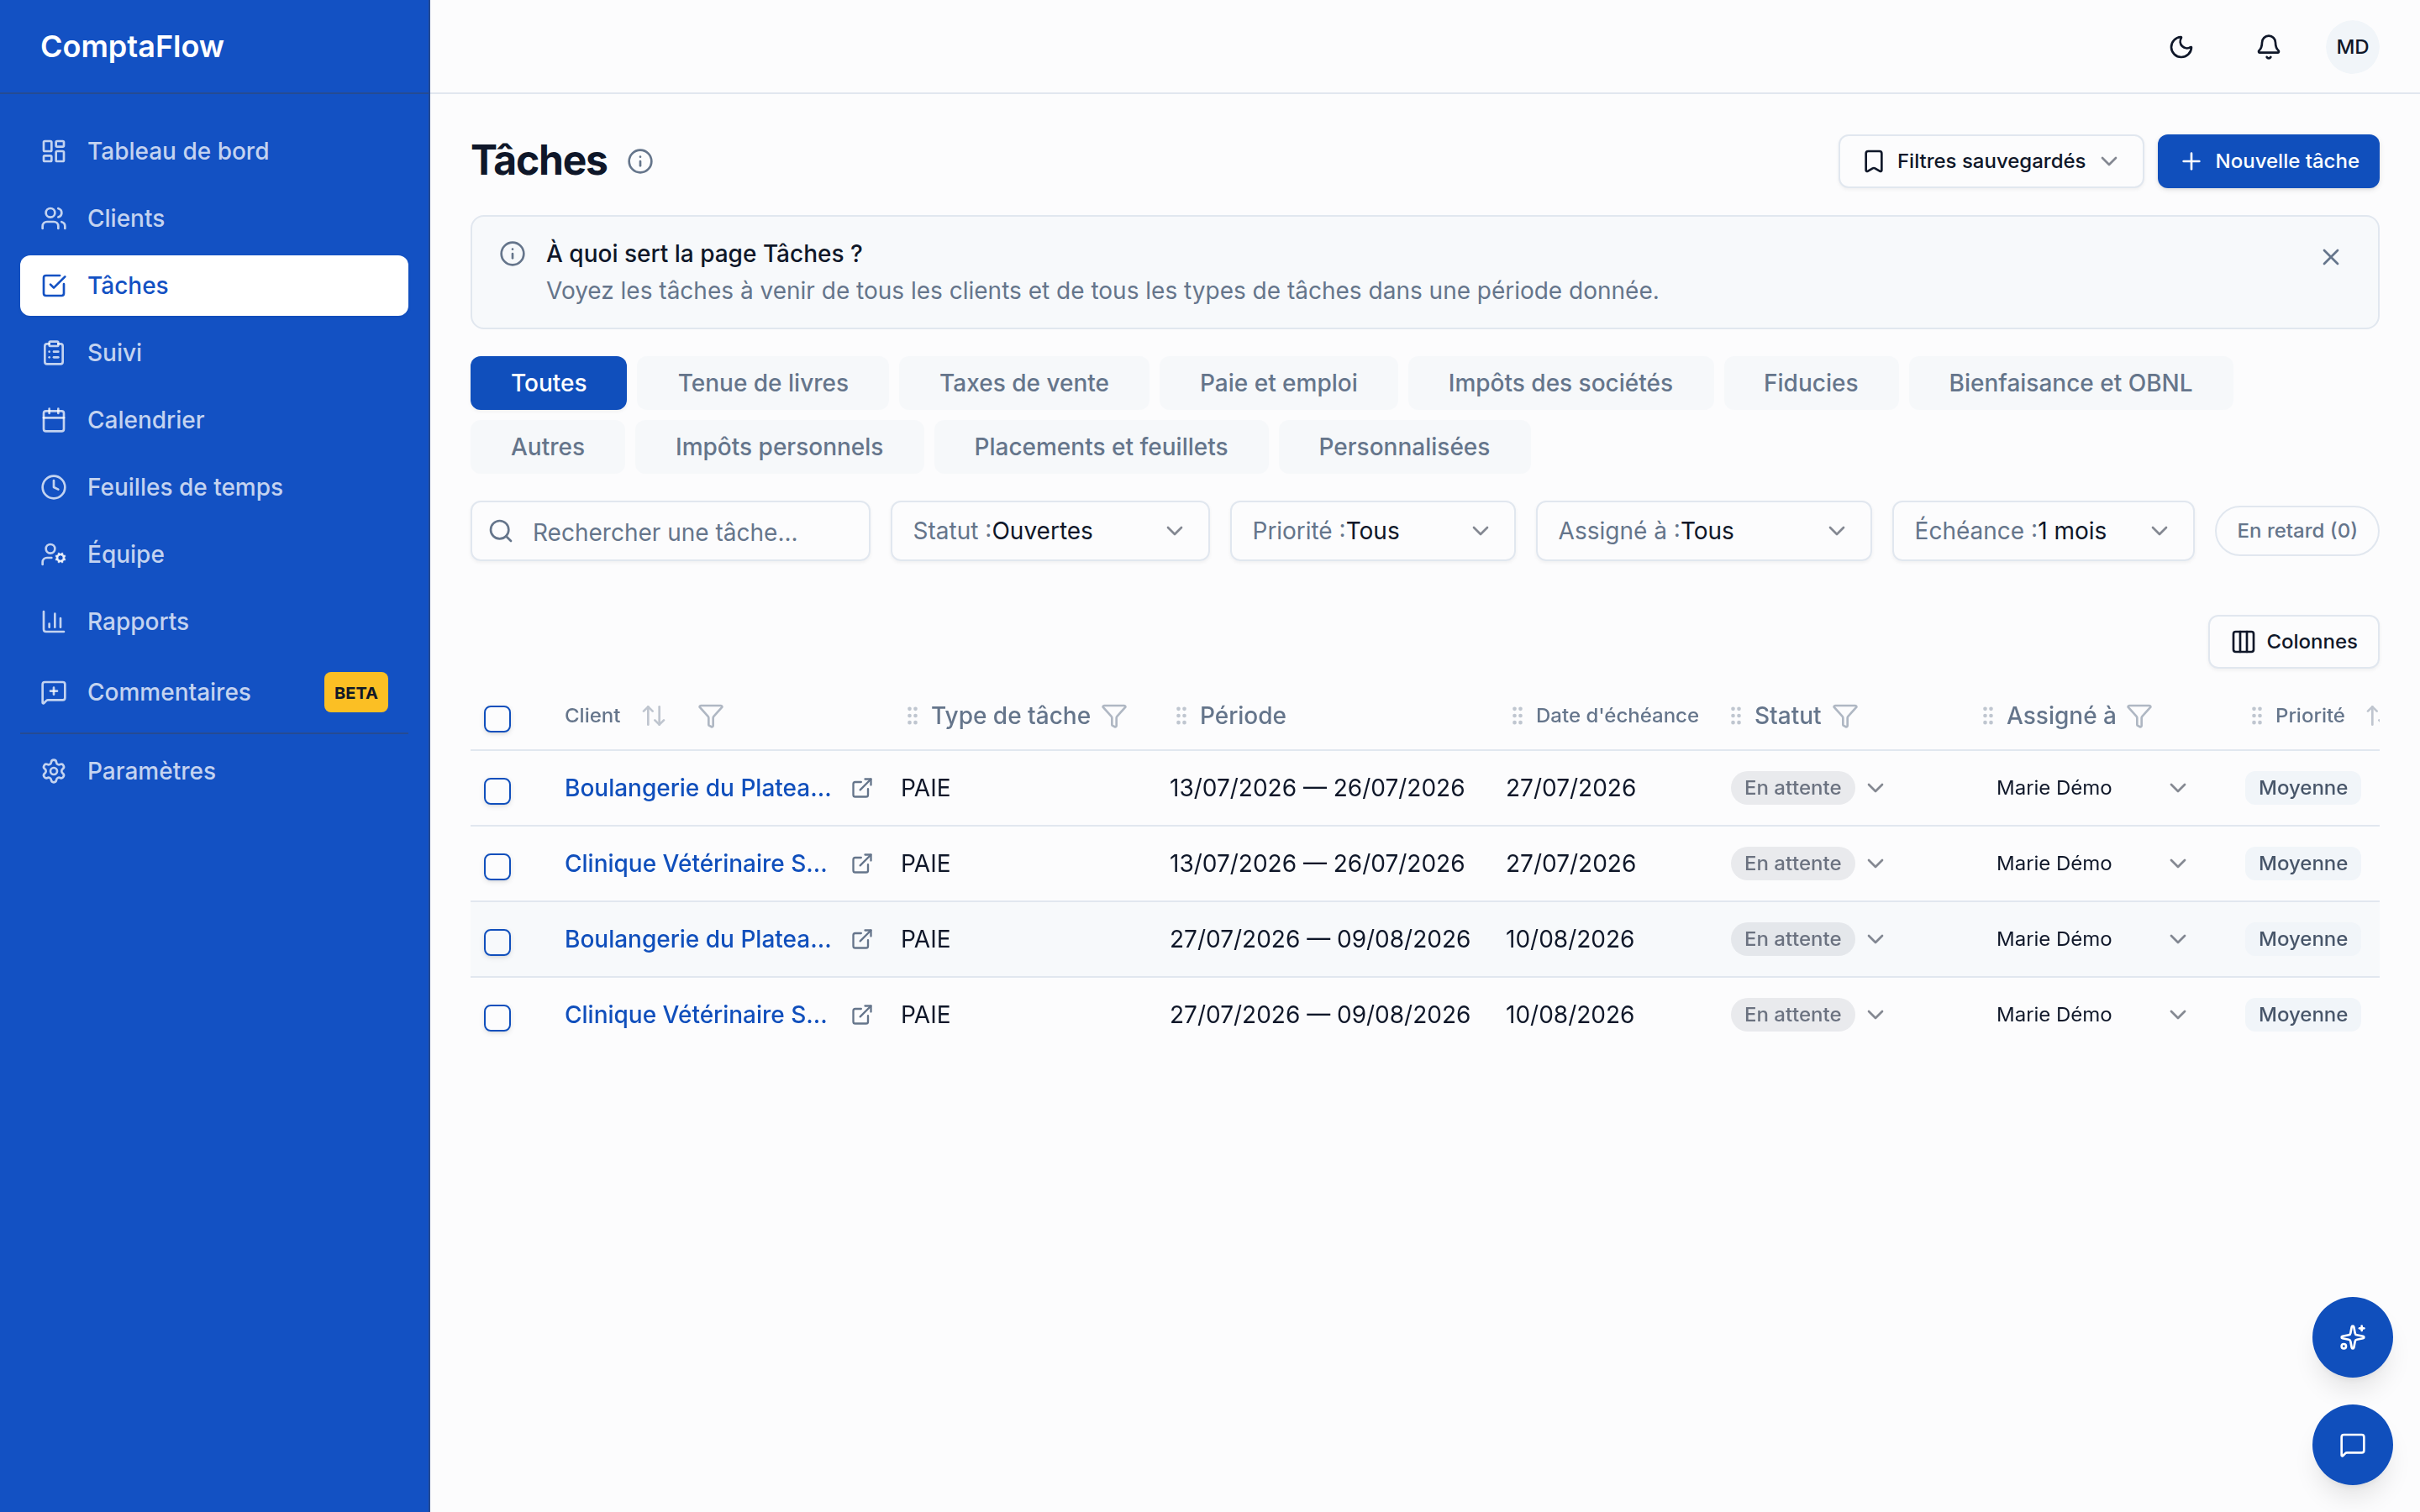Open the Échéance : 1 mois dropdown
The width and height of the screenshot is (2420, 1512).
(x=2043, y=531)
